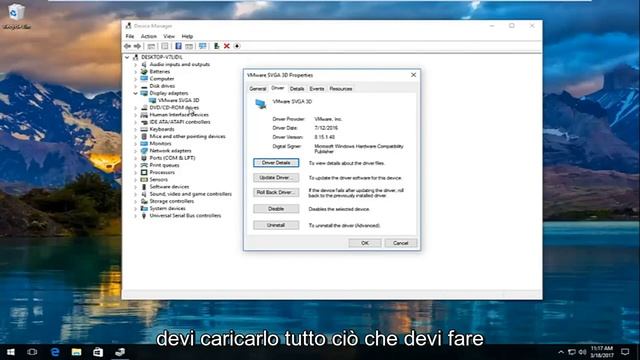
Task: Open the Windows Start menu
Action: (x=11, y=352)
